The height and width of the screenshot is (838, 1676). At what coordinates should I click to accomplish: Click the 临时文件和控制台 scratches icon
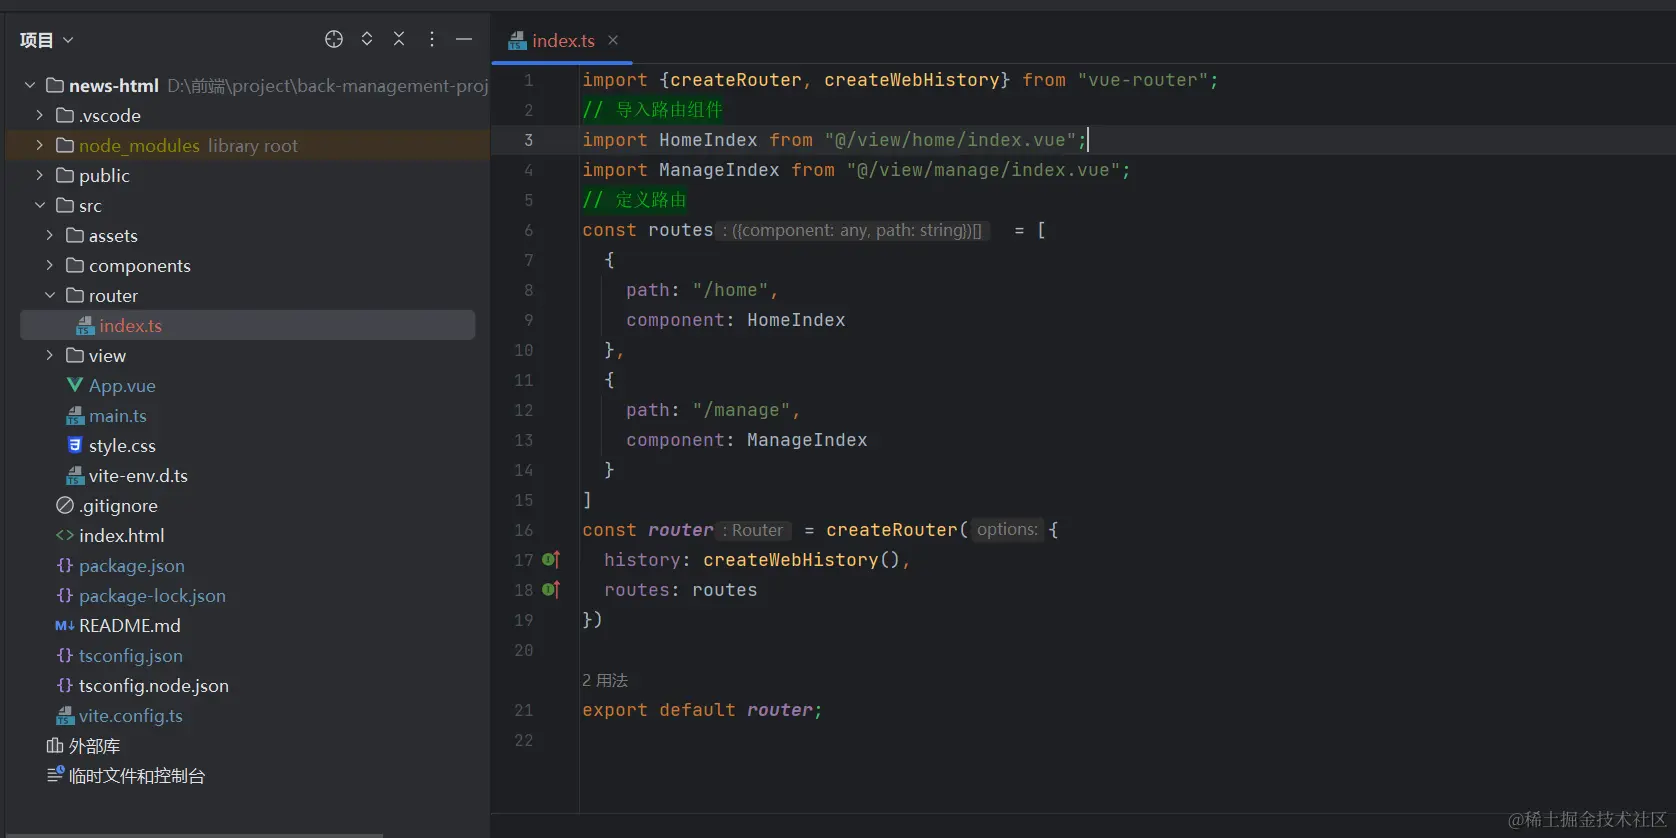pos(55,775)
